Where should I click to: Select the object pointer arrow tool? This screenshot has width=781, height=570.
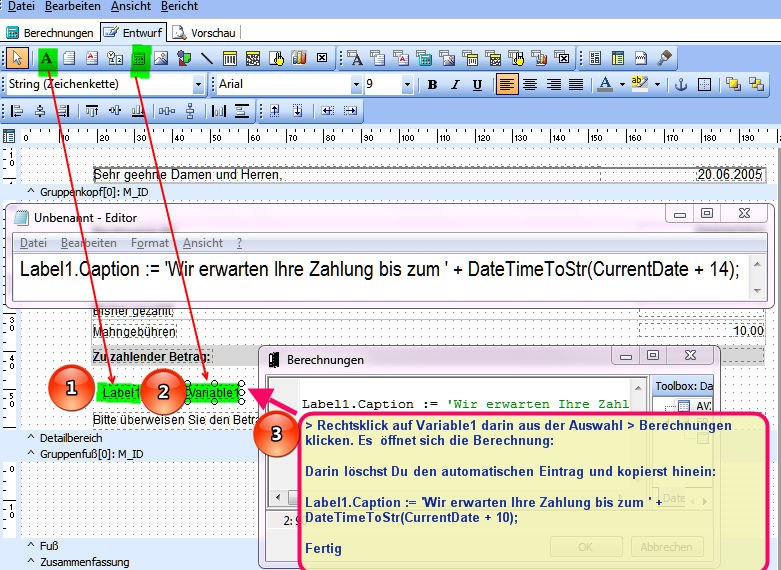point(17,58)
